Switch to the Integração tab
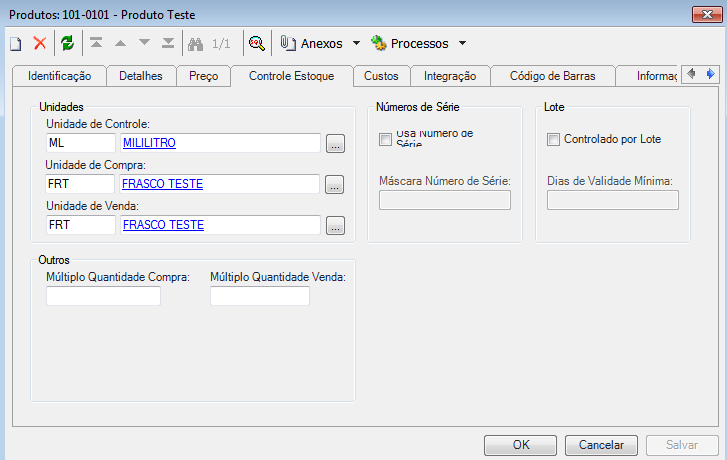727x460 pixels. click(450, 76)
